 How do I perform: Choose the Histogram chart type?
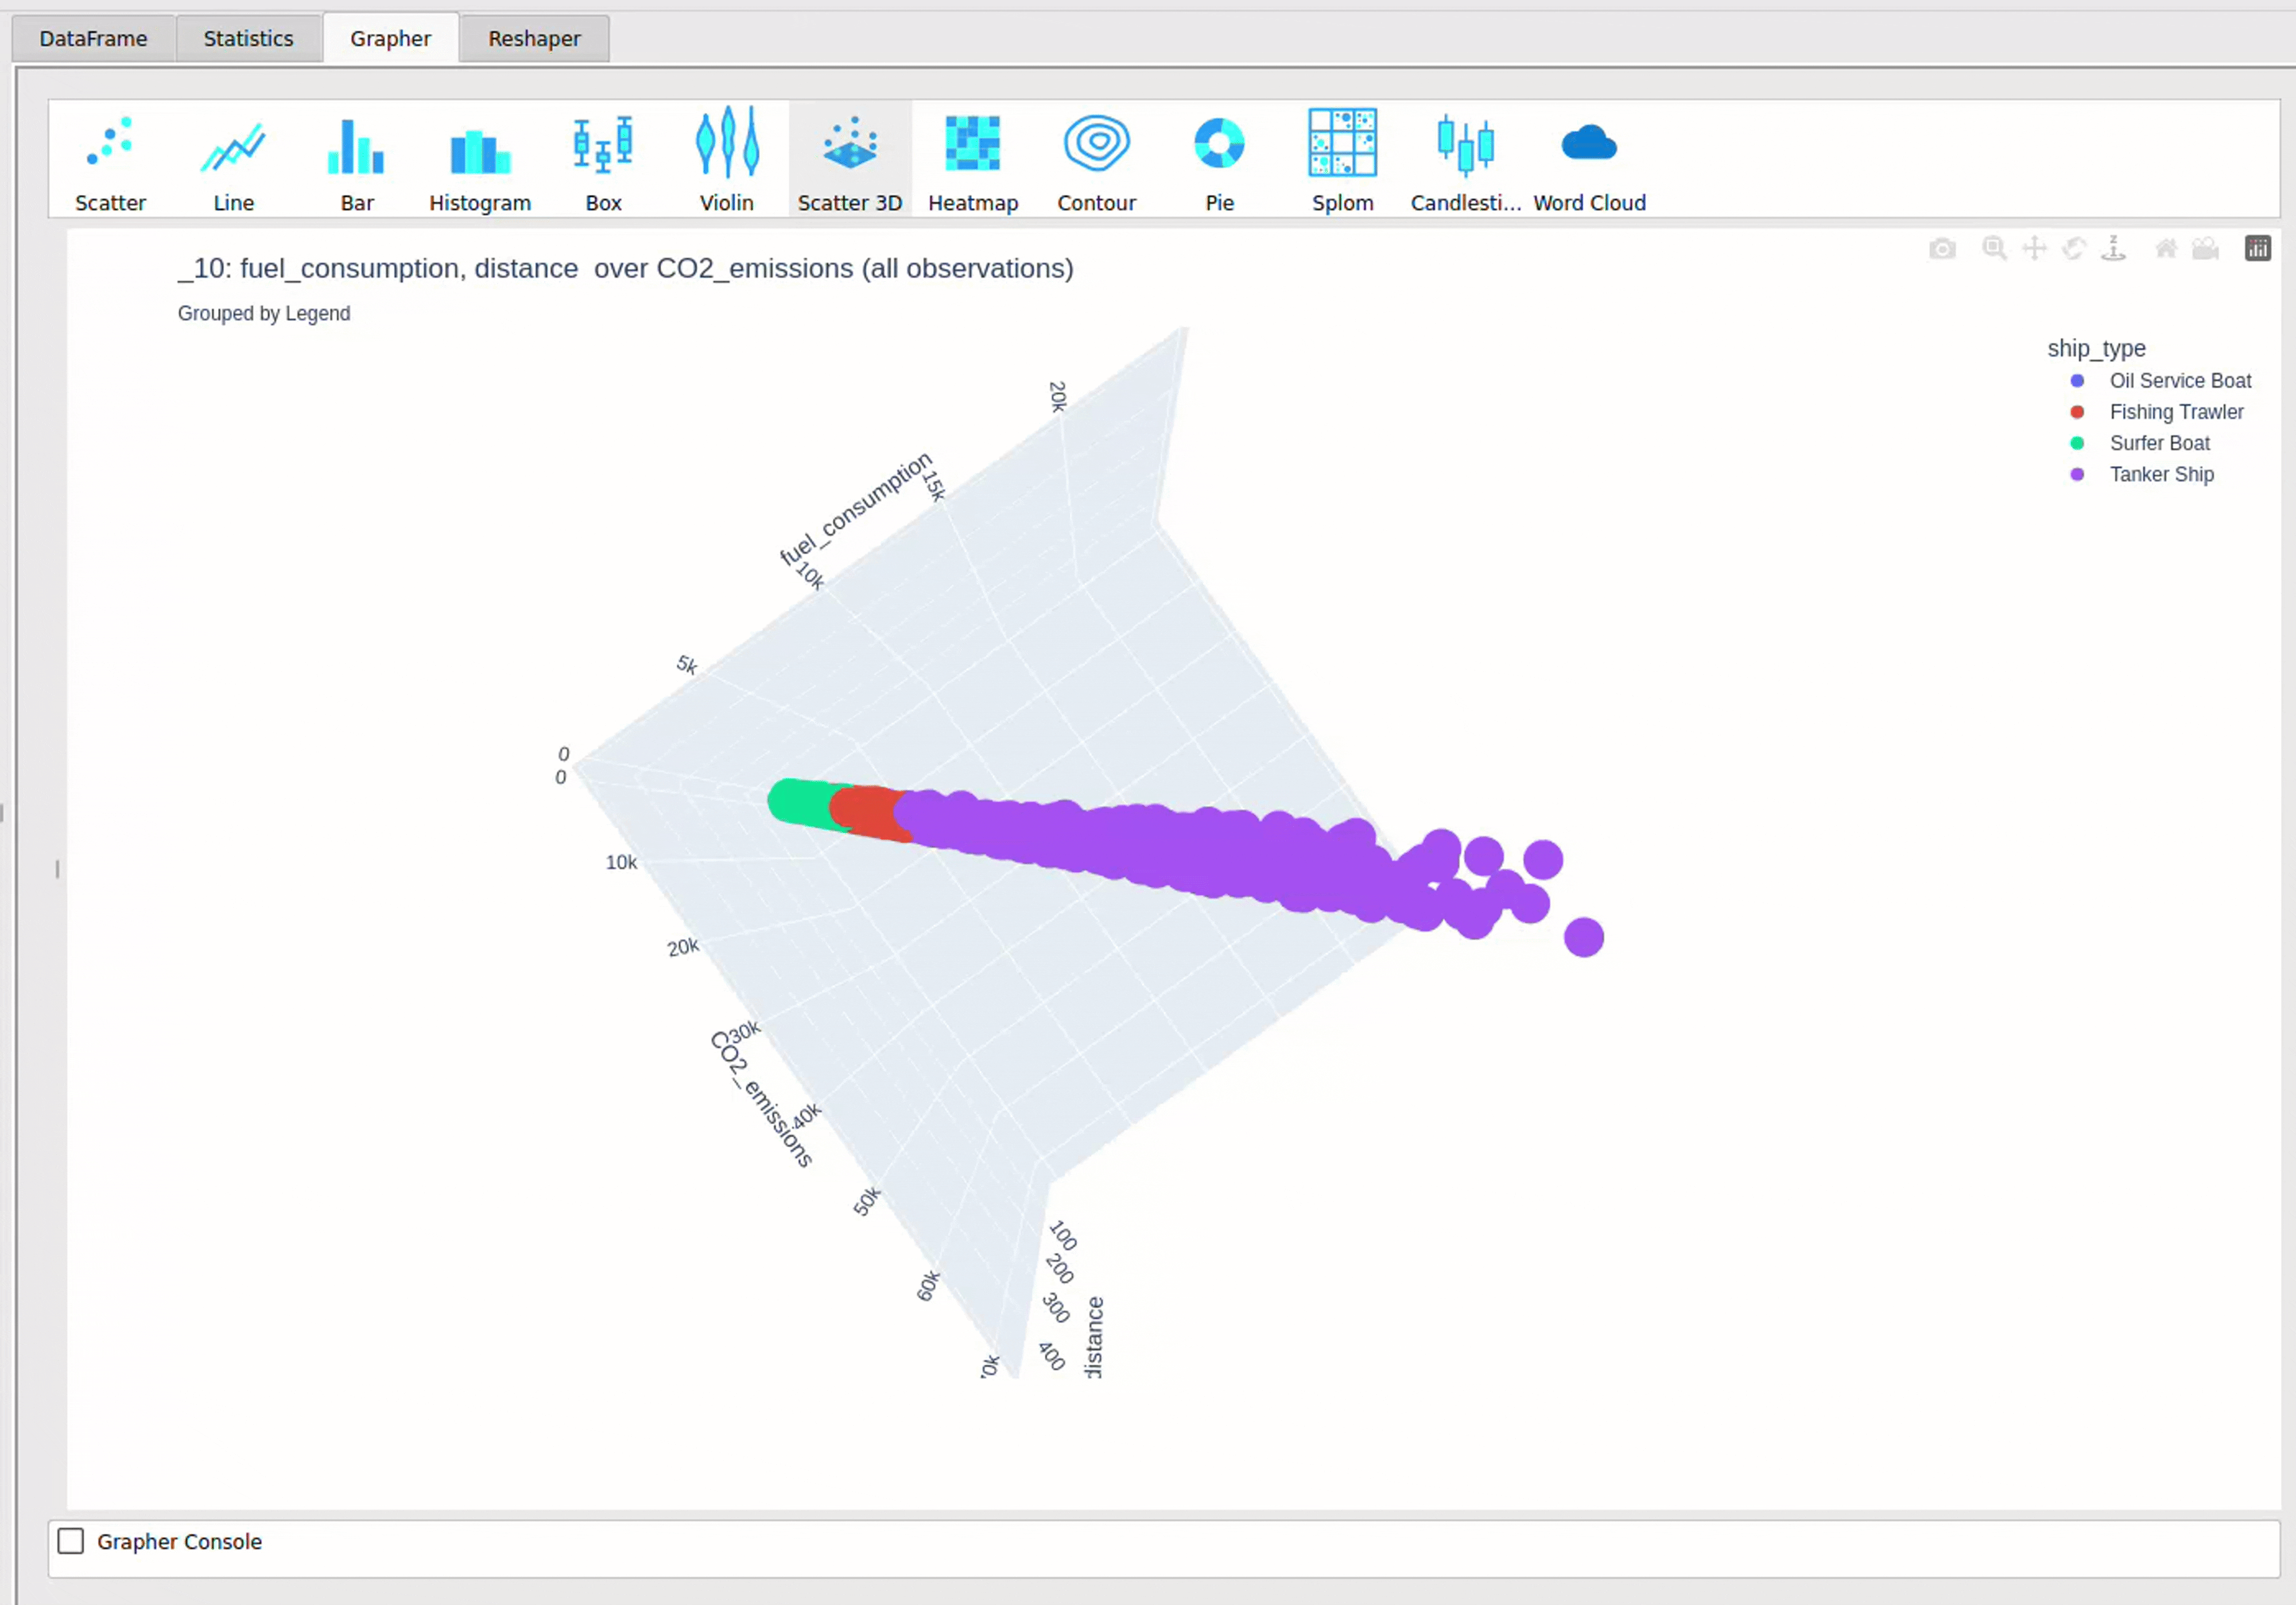point(480,160)
